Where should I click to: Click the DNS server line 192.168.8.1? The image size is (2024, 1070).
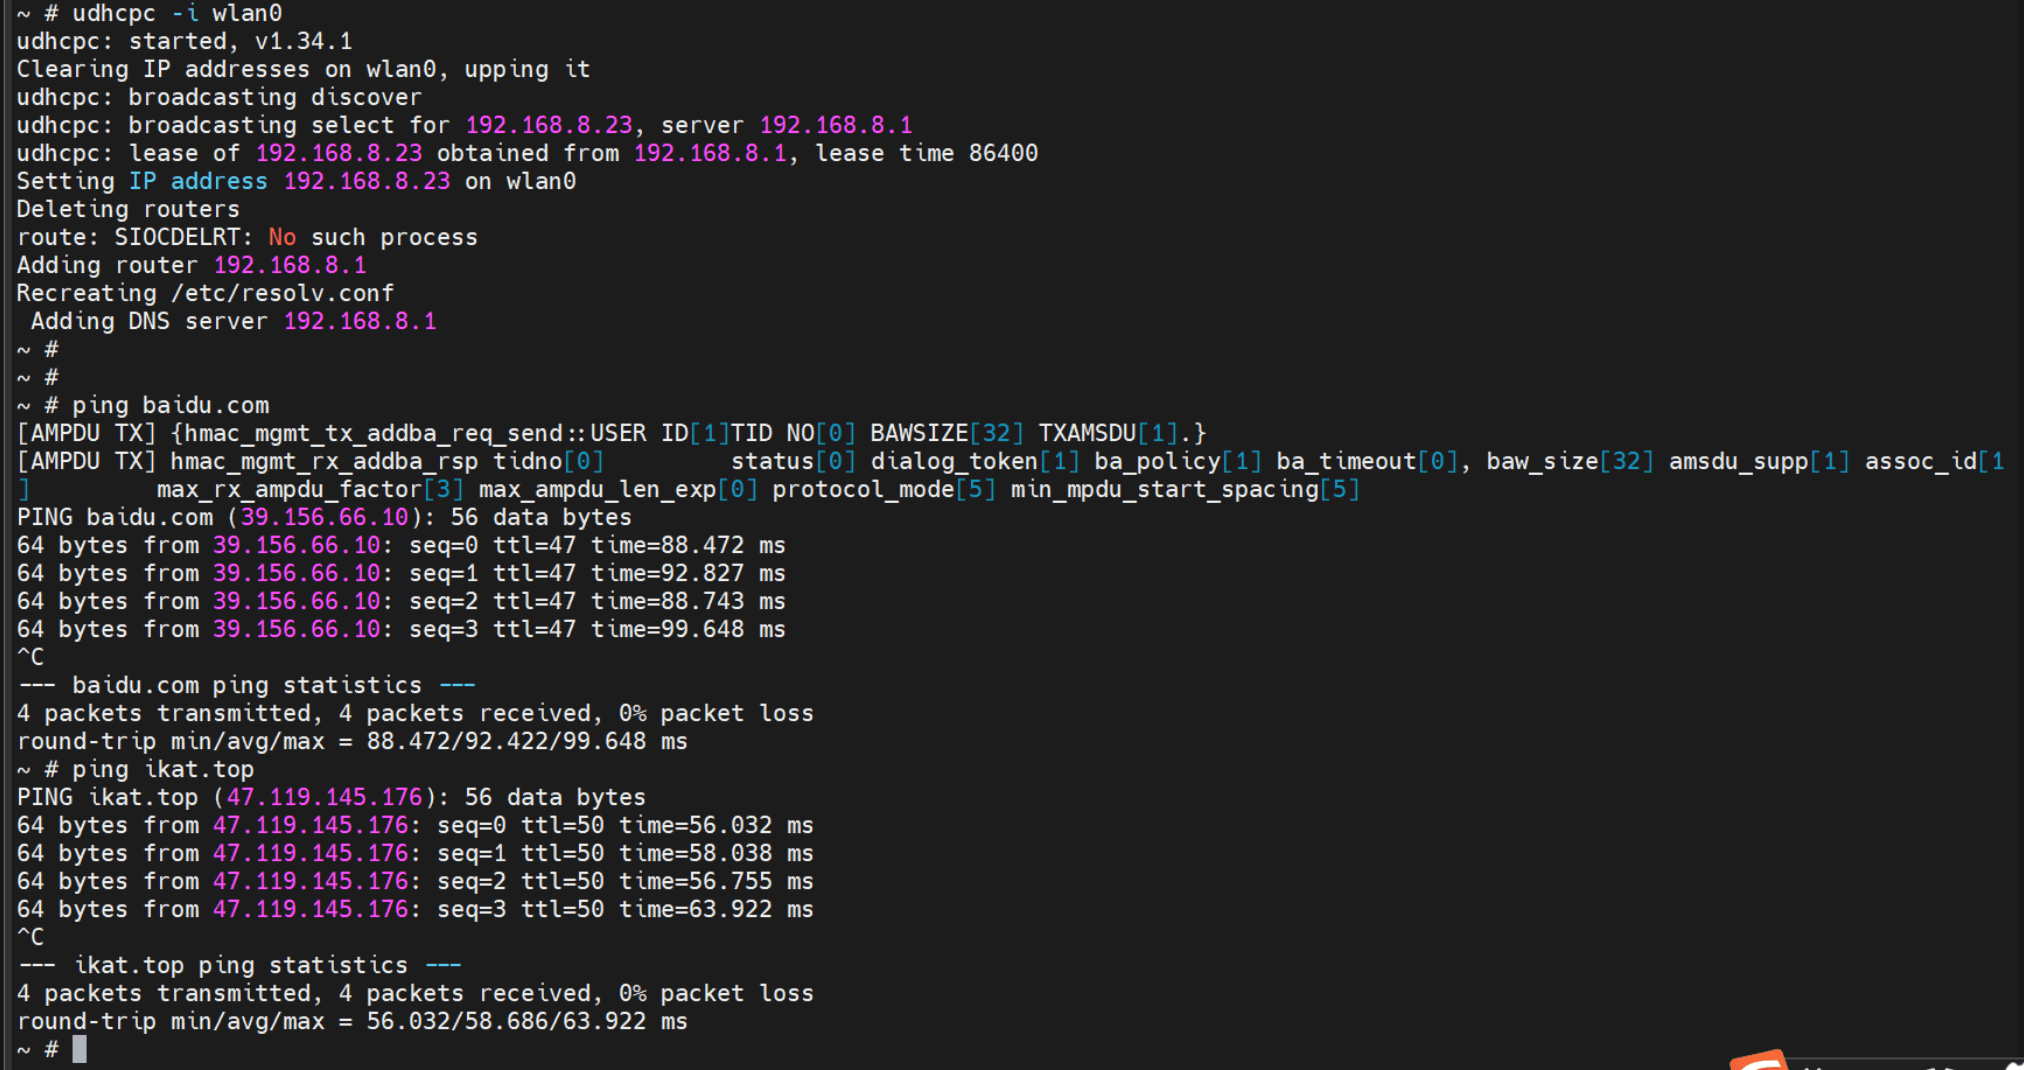coord(360,321)
